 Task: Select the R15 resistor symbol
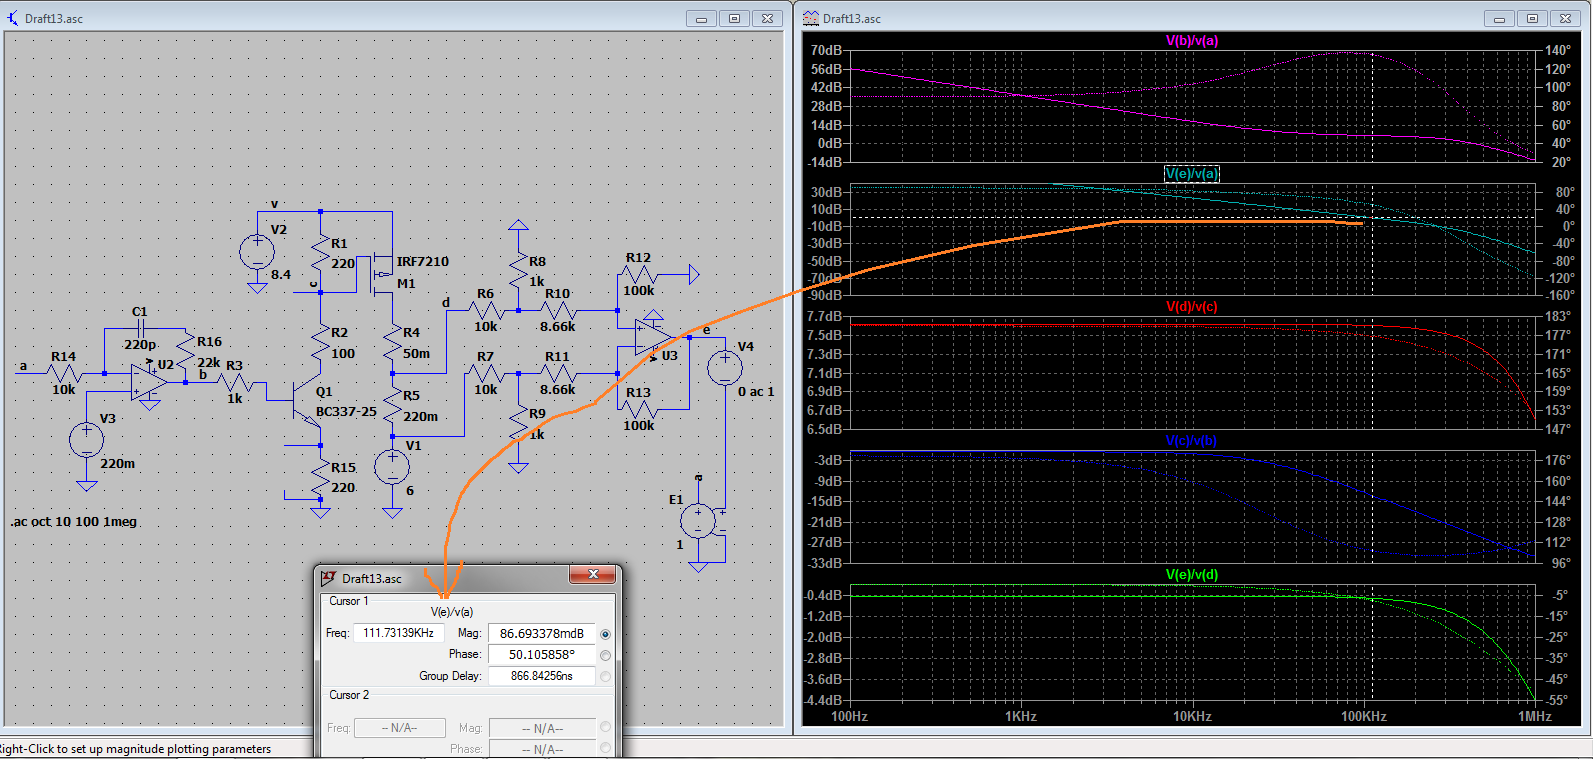click(320, 478)
